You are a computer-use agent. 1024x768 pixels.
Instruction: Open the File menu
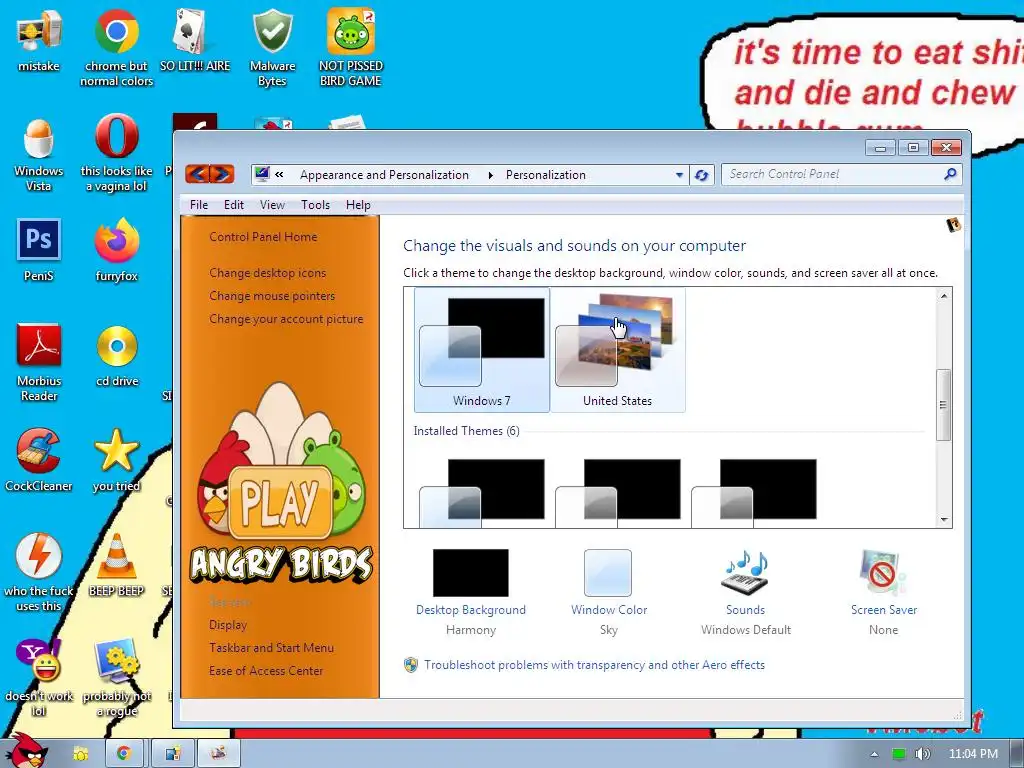pyautogui.click(x=199, y=205)
